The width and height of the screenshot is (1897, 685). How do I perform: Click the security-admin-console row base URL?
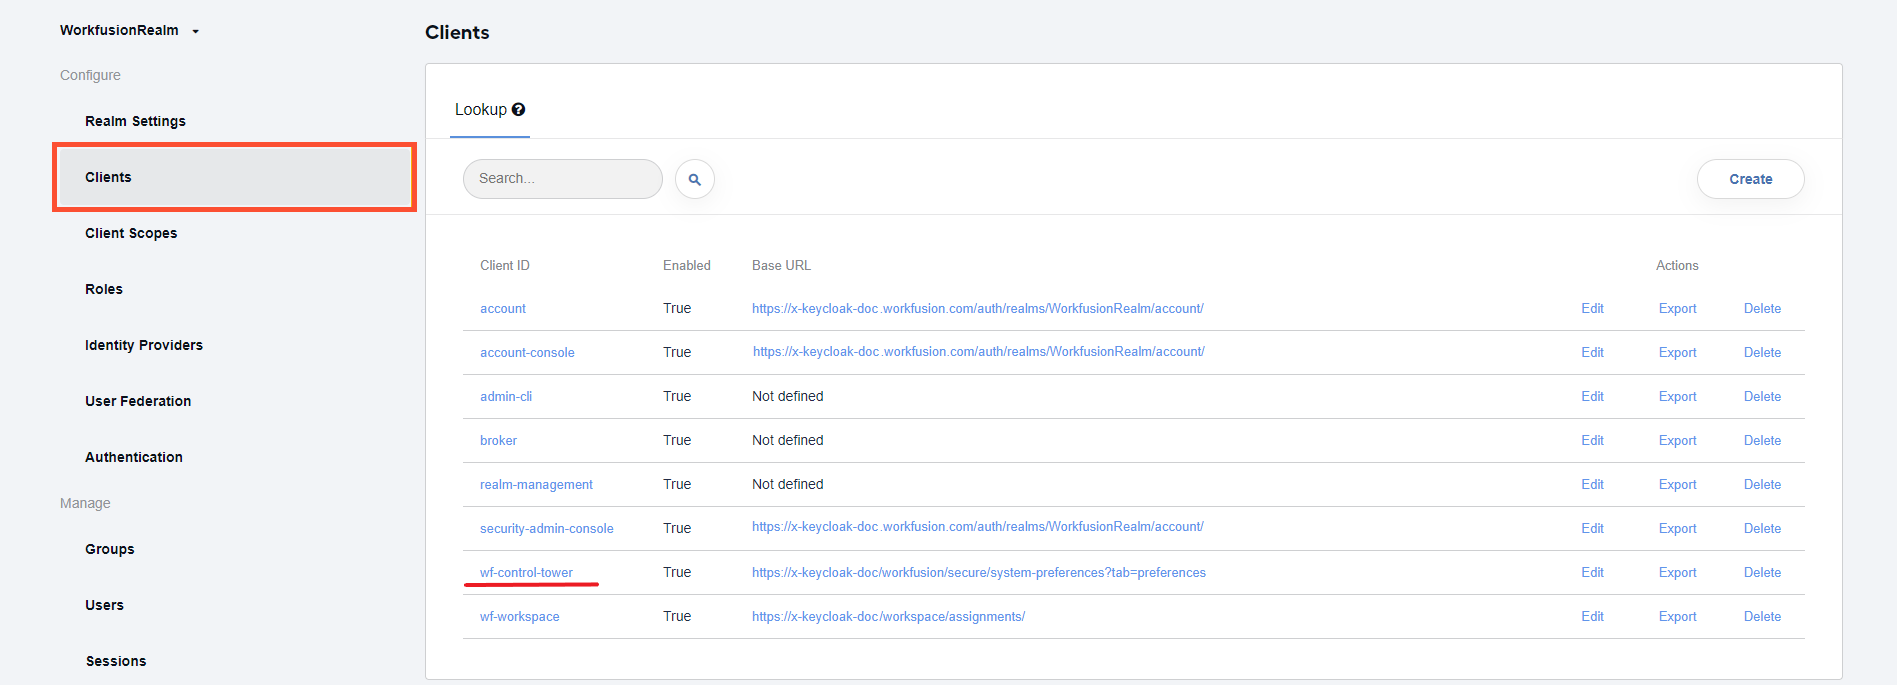[978, 527]
